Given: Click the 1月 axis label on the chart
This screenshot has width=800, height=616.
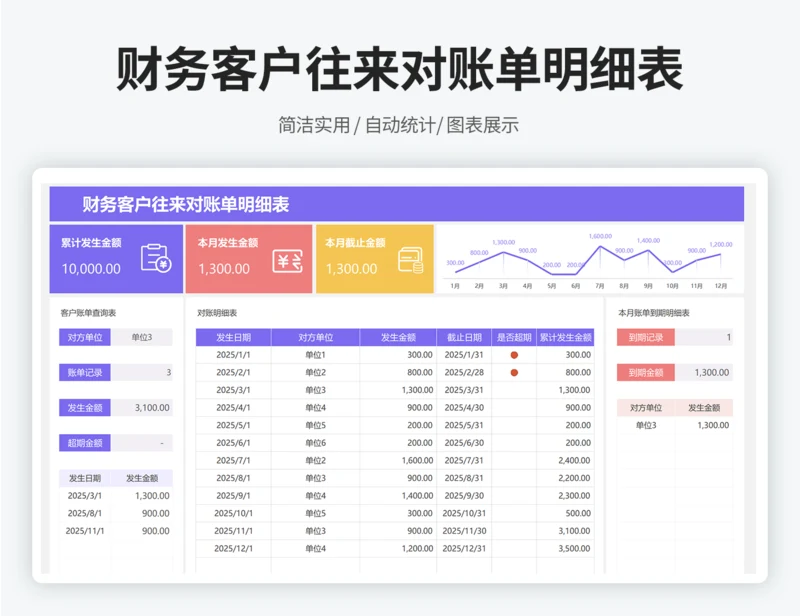Looking at the screenshot, I should point(455,286).
